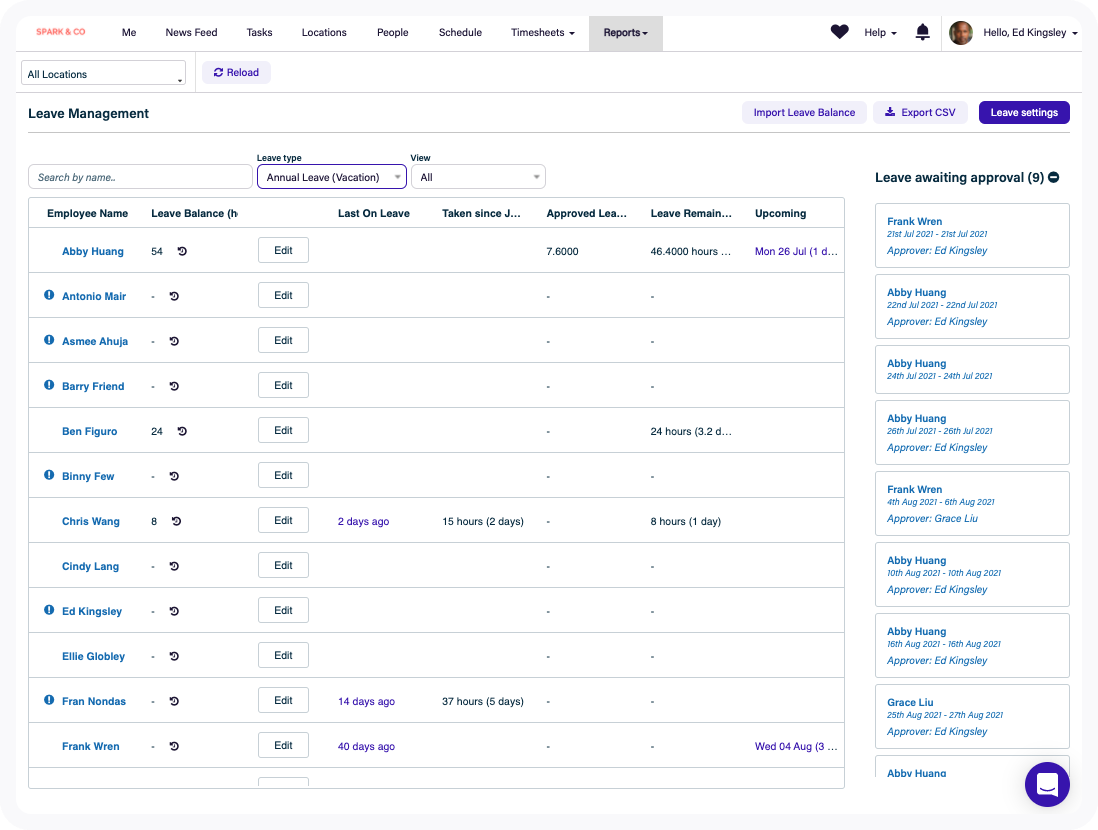Click the warning icon next to Antonio Mair
This screenshot has width=1098, height=830.
click(x=49, y=295)
